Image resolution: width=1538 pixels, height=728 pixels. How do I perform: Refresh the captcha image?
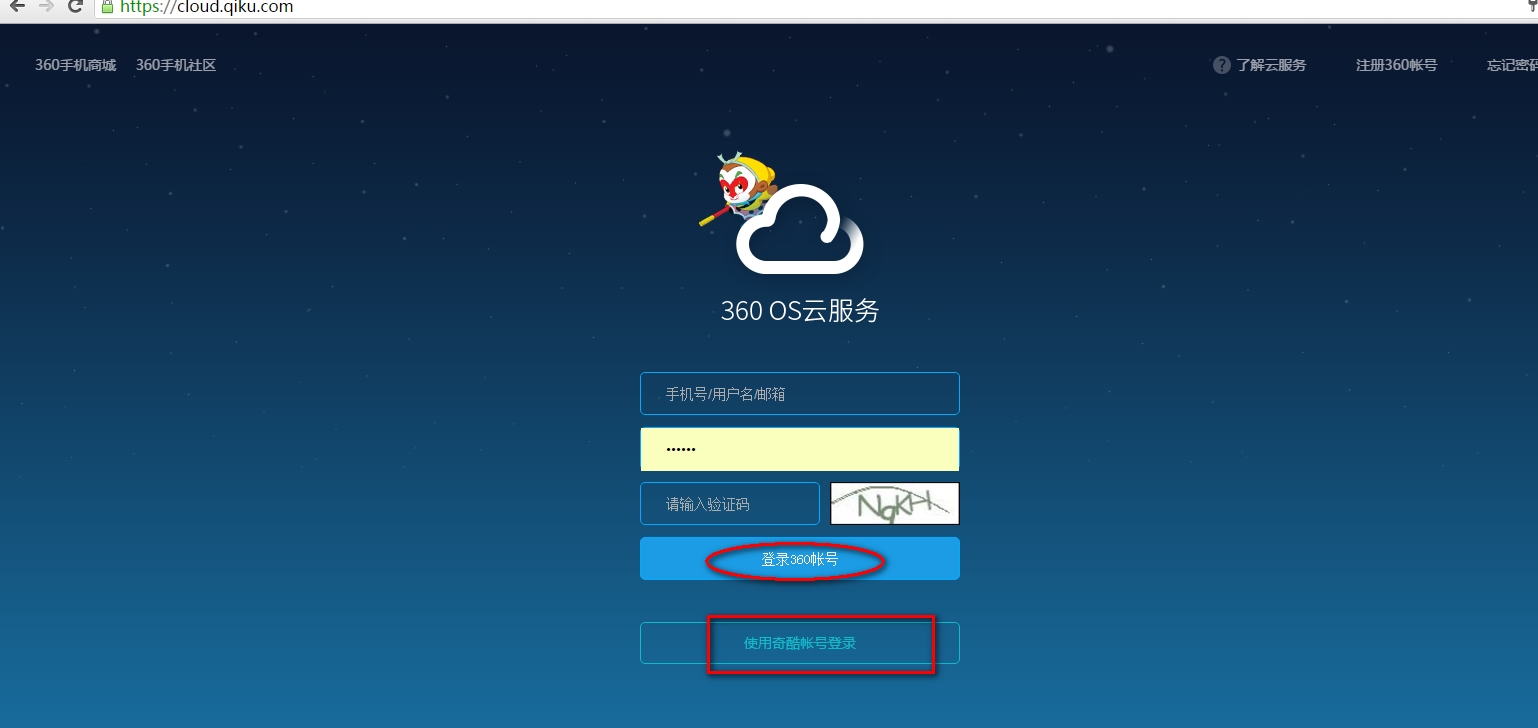click(x=895, y=504)
